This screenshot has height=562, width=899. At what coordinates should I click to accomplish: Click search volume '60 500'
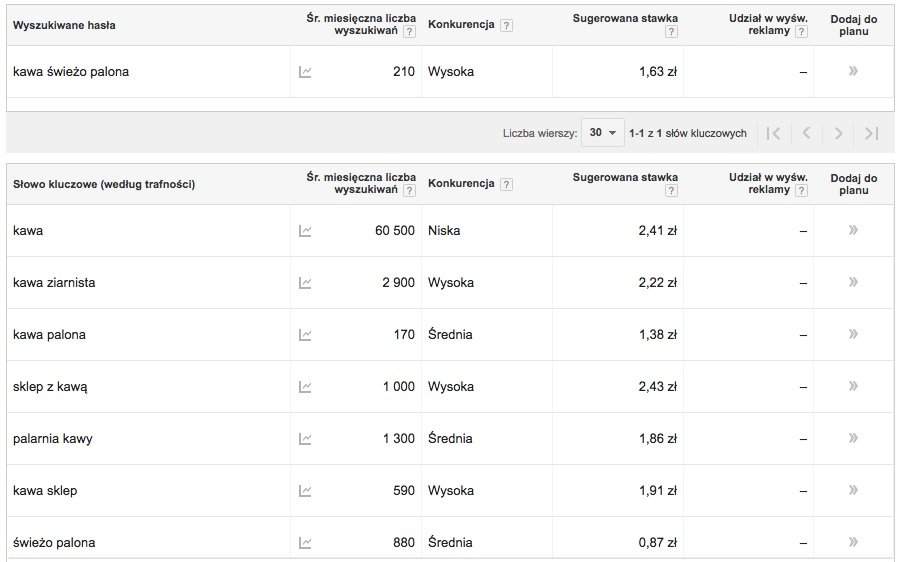click(394, 231)
